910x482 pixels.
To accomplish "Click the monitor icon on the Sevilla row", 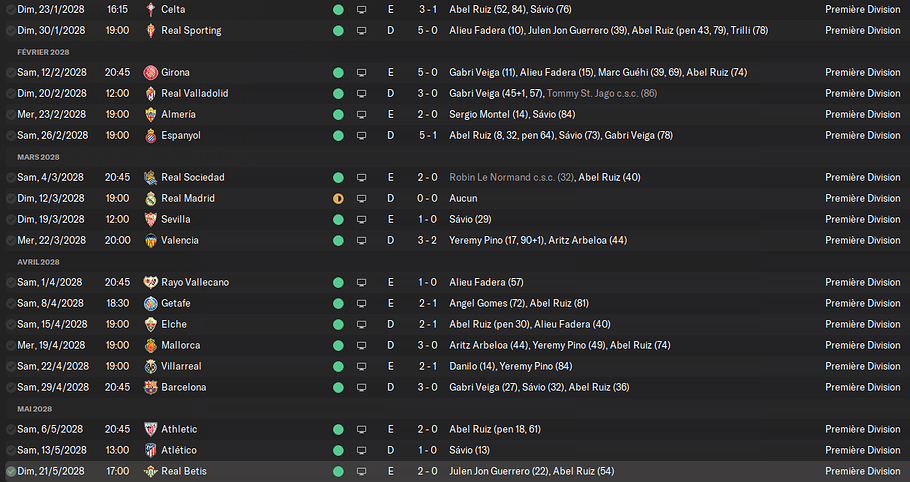I will point(362,219).
